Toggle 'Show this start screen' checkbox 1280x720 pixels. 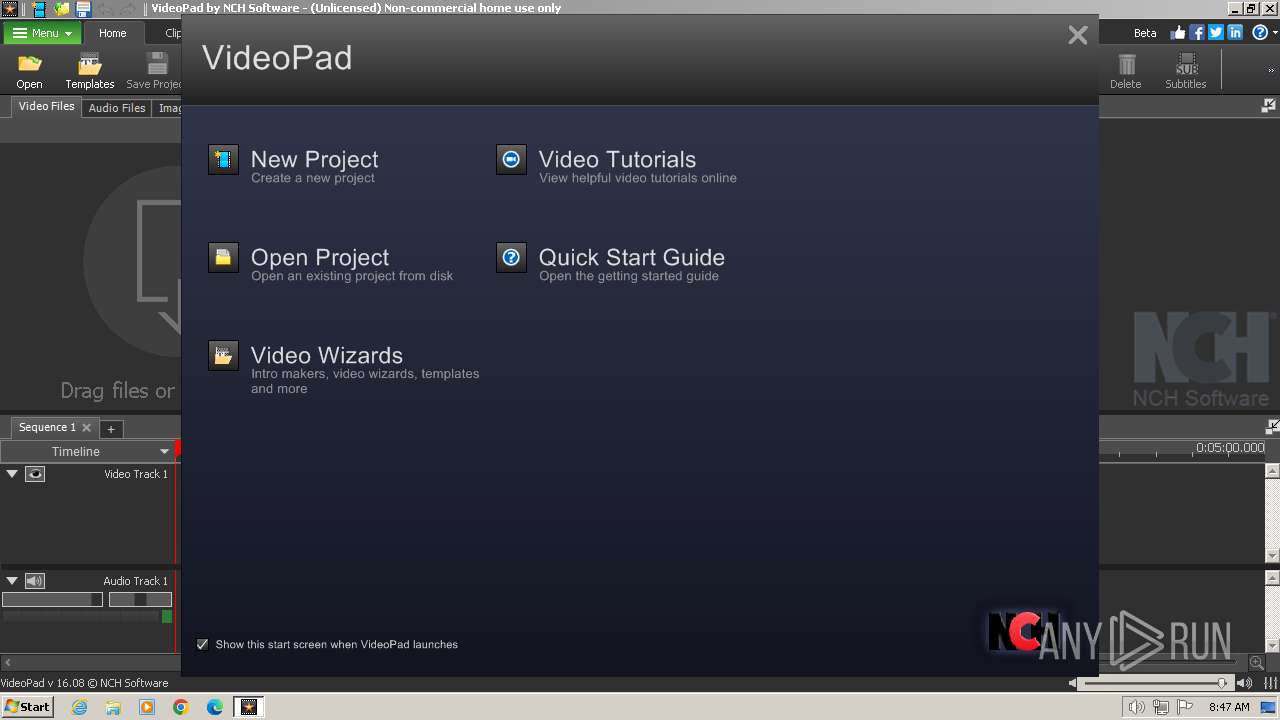click(203, 645)
